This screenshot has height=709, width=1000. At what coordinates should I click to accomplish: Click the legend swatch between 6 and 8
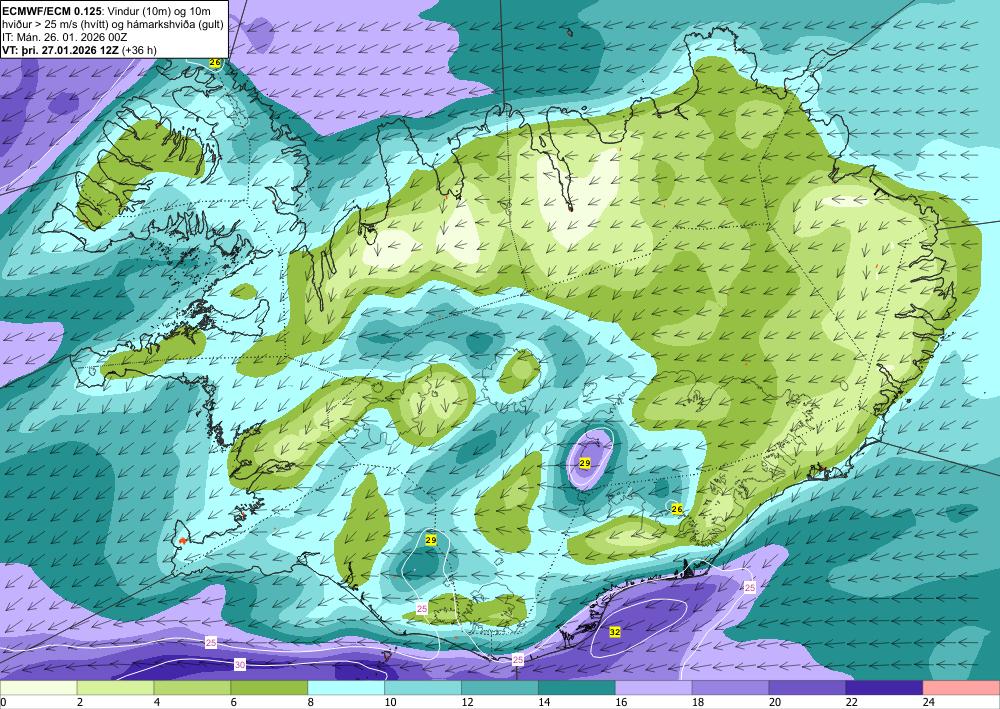click(269, 688)
